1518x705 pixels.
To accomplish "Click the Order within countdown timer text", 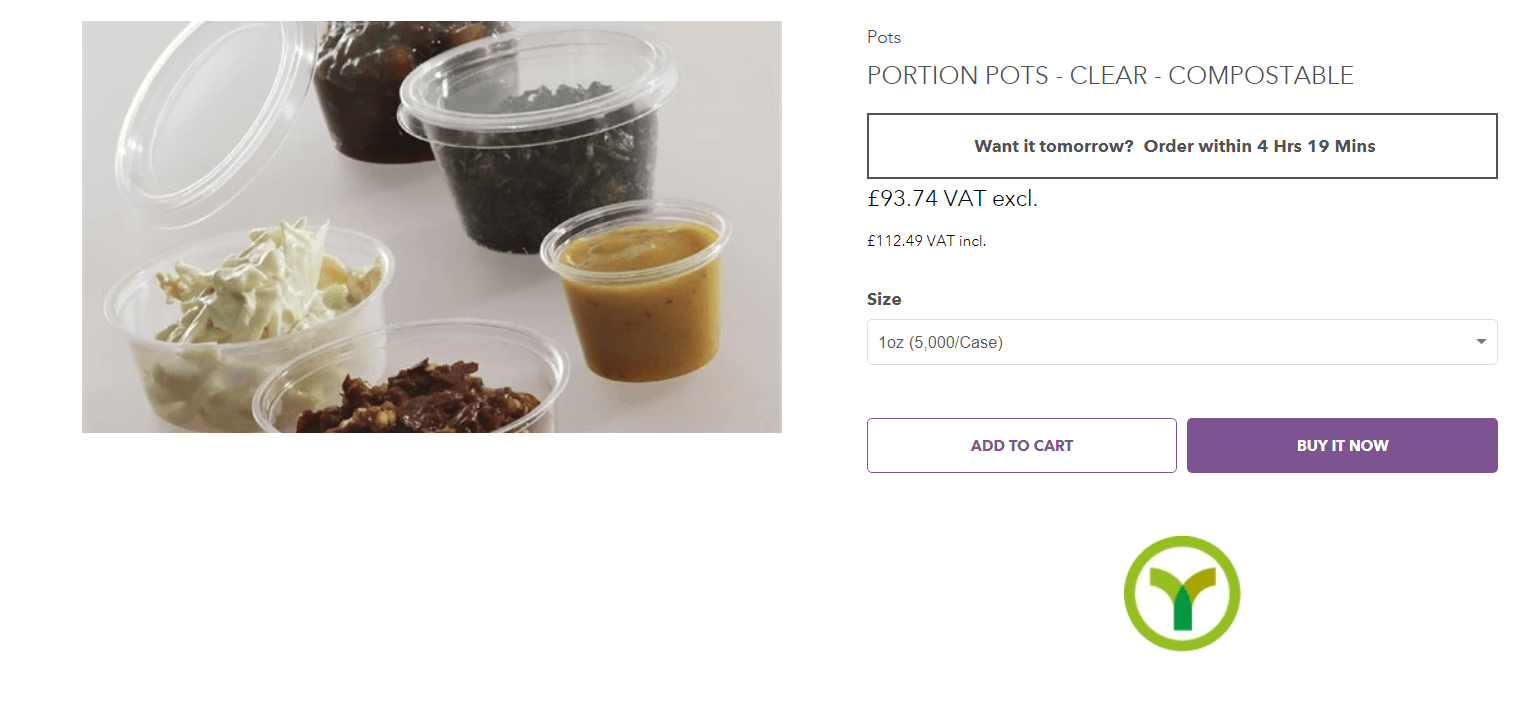I will (1259, 146).
